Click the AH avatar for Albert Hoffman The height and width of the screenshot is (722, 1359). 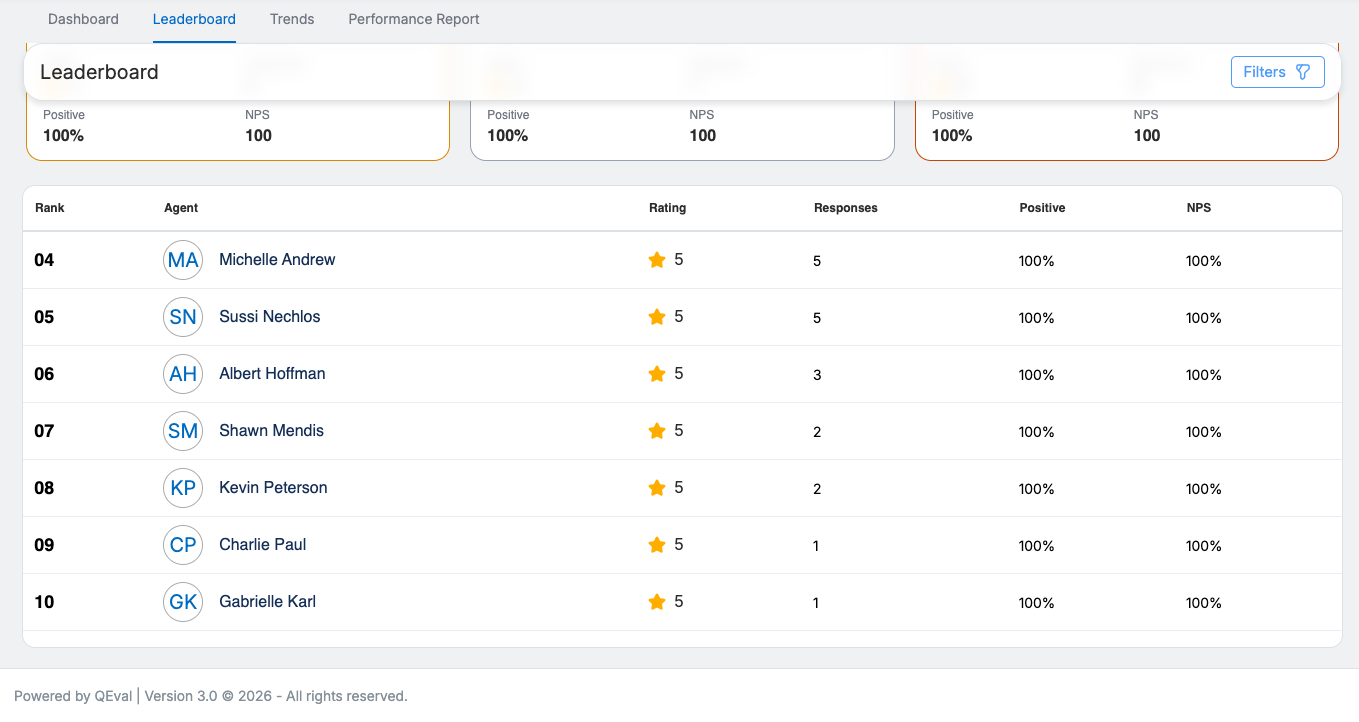(183, 374)
